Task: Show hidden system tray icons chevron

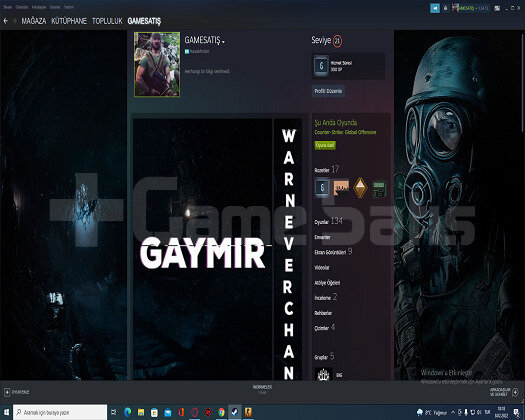Action: (453, 412)
